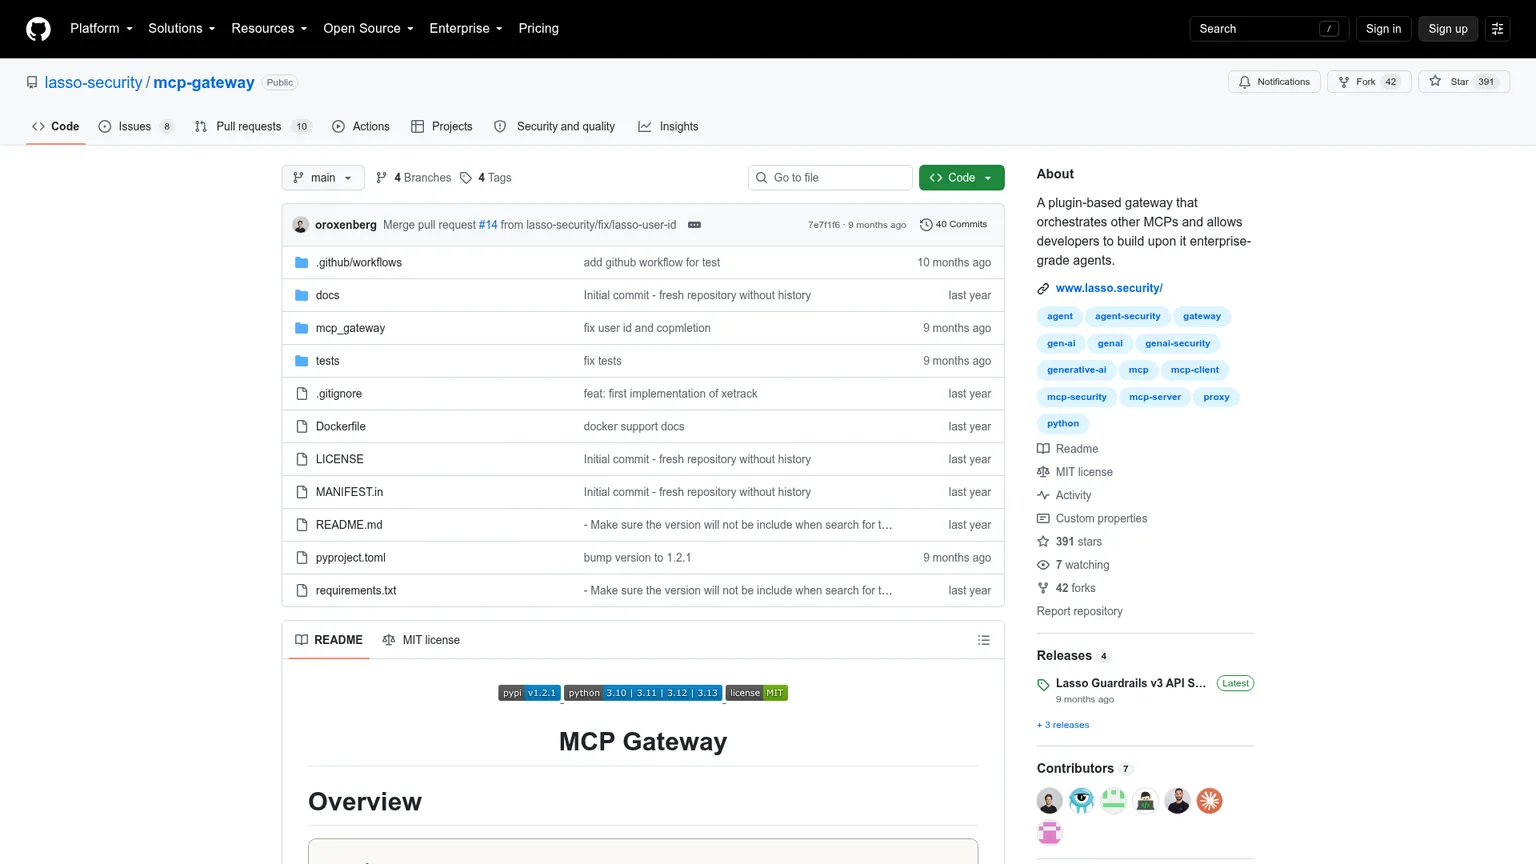Open the README outline icon
The height and width of the screenshot is (864, 1536).
[x=984, y=640]
